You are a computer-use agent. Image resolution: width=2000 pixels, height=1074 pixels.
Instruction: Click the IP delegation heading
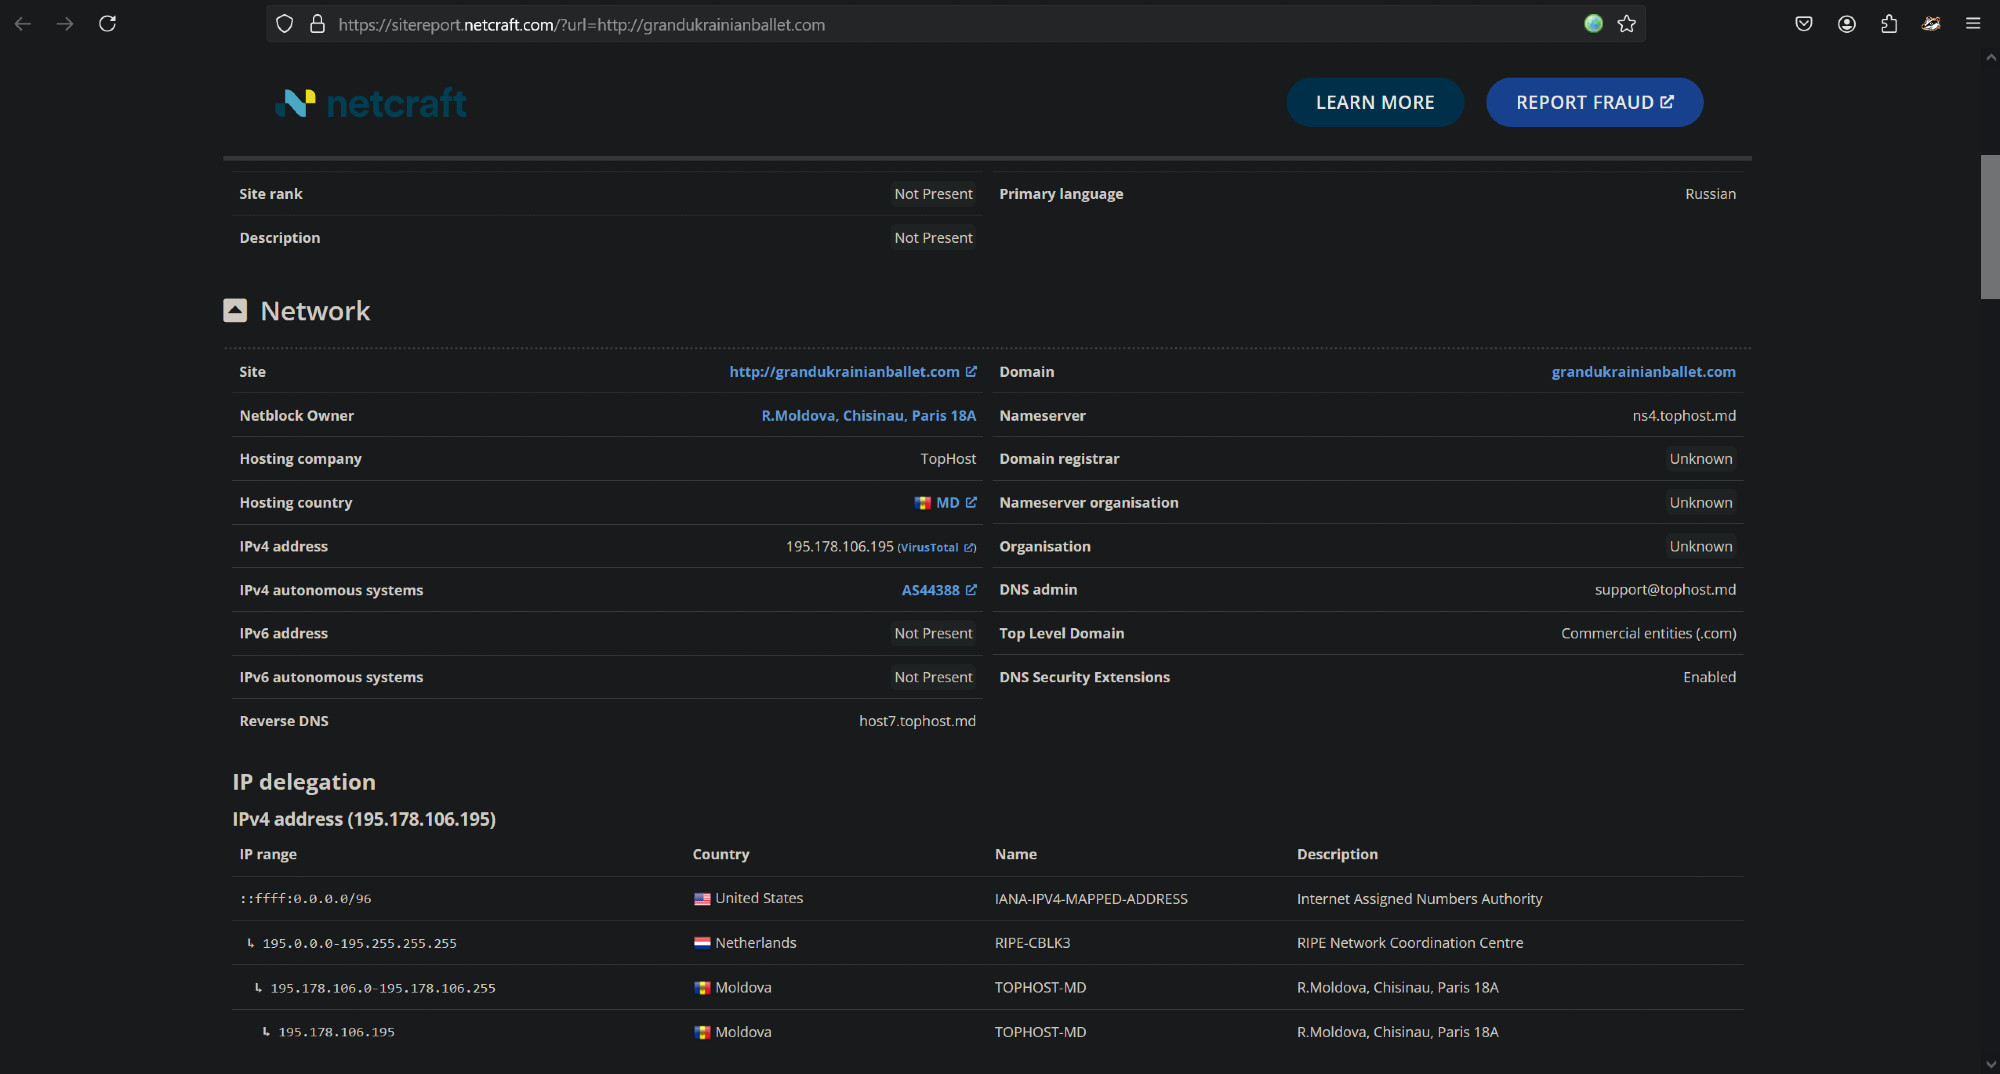tap(304, 782)
